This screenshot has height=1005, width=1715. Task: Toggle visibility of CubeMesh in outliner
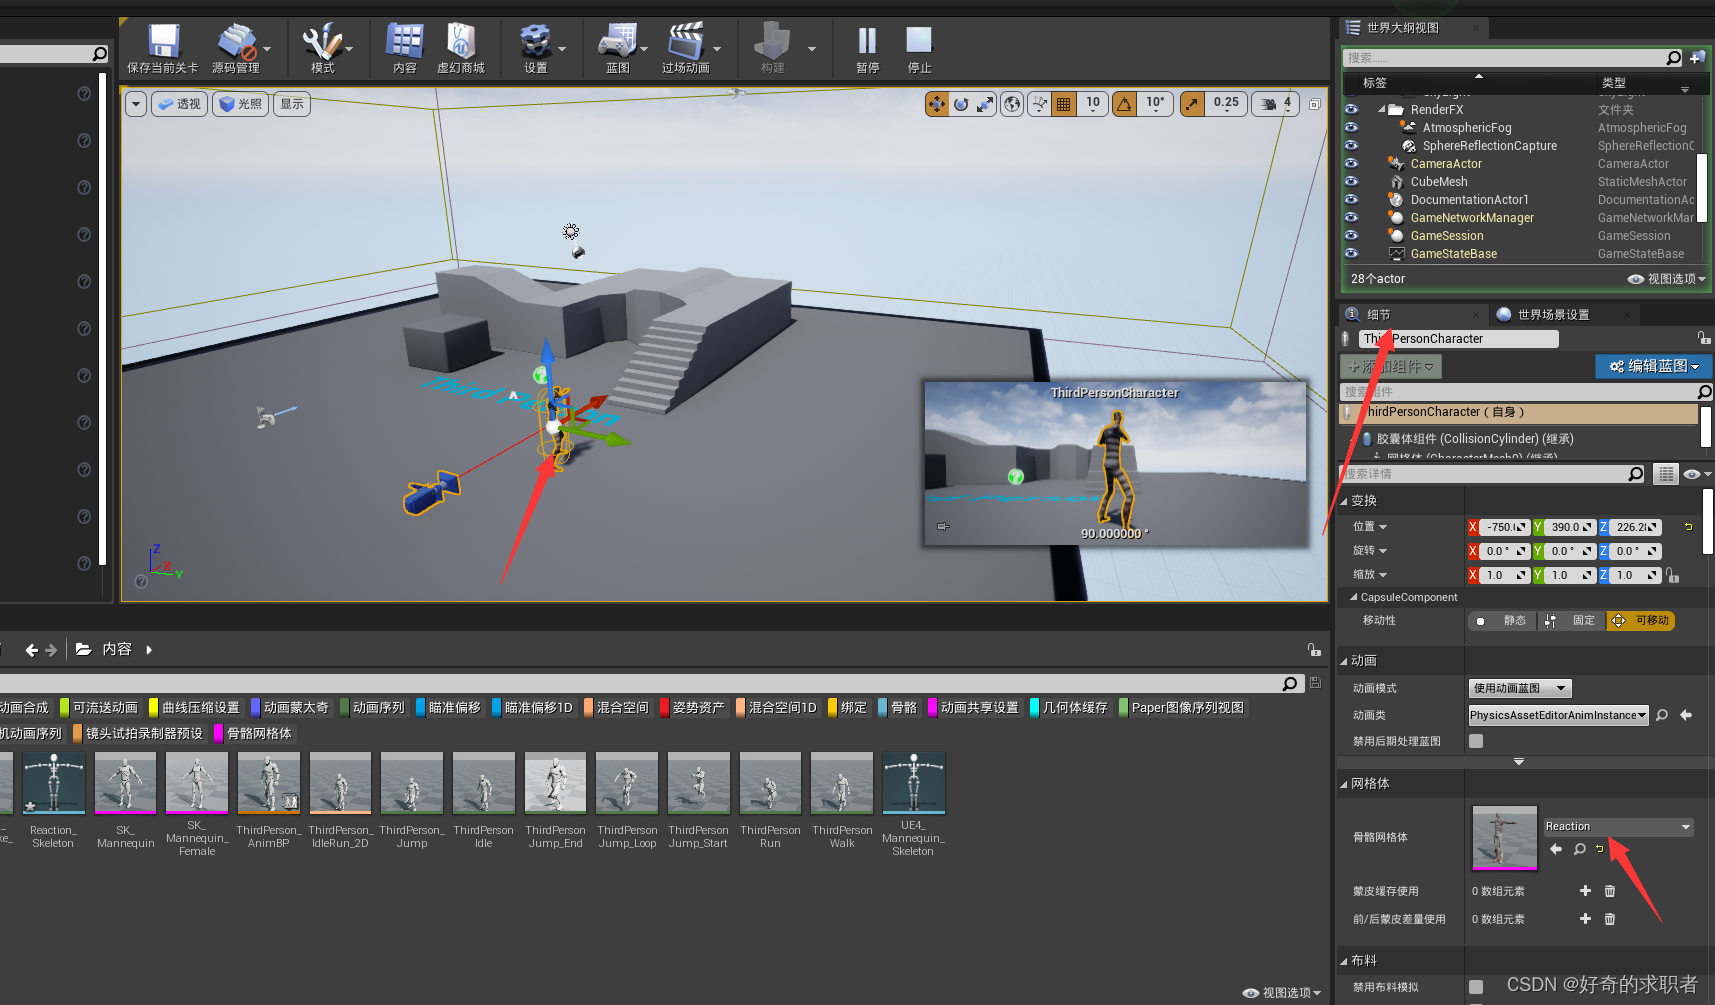(1351, 181)
